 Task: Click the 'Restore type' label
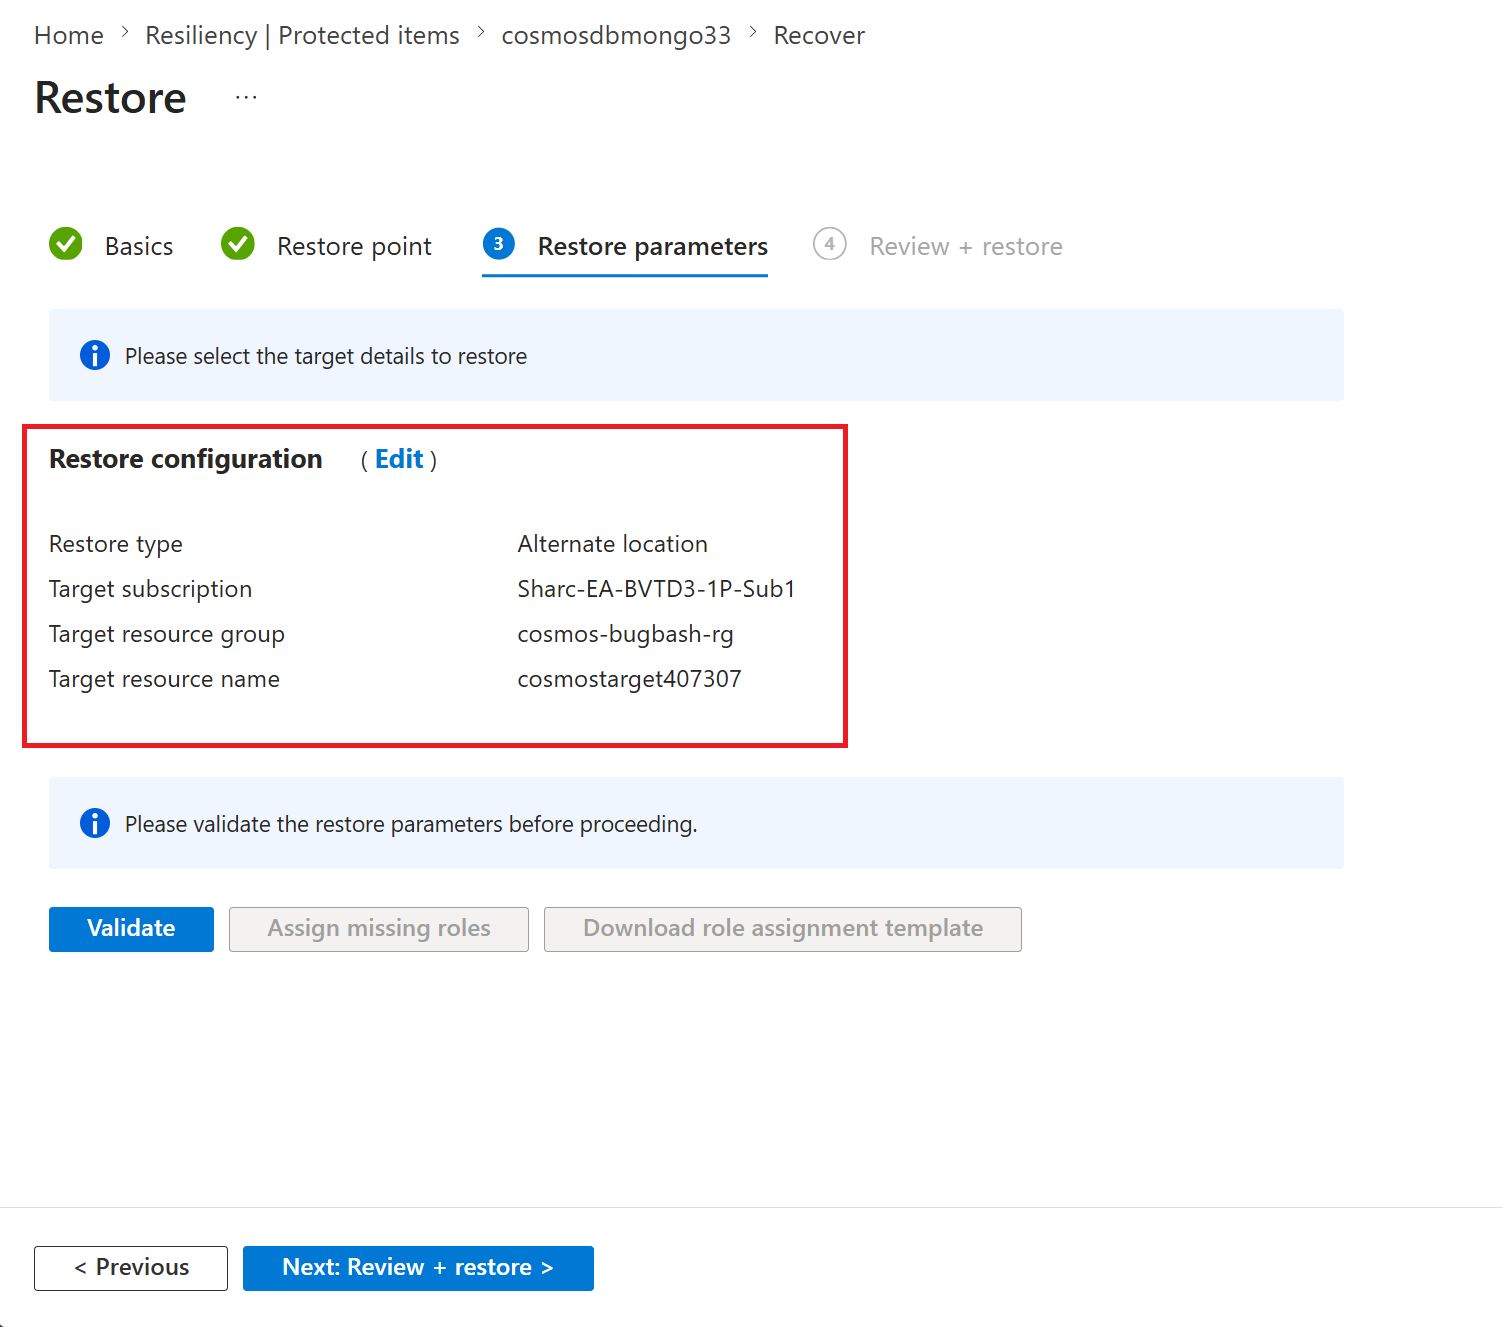[116, 544]
